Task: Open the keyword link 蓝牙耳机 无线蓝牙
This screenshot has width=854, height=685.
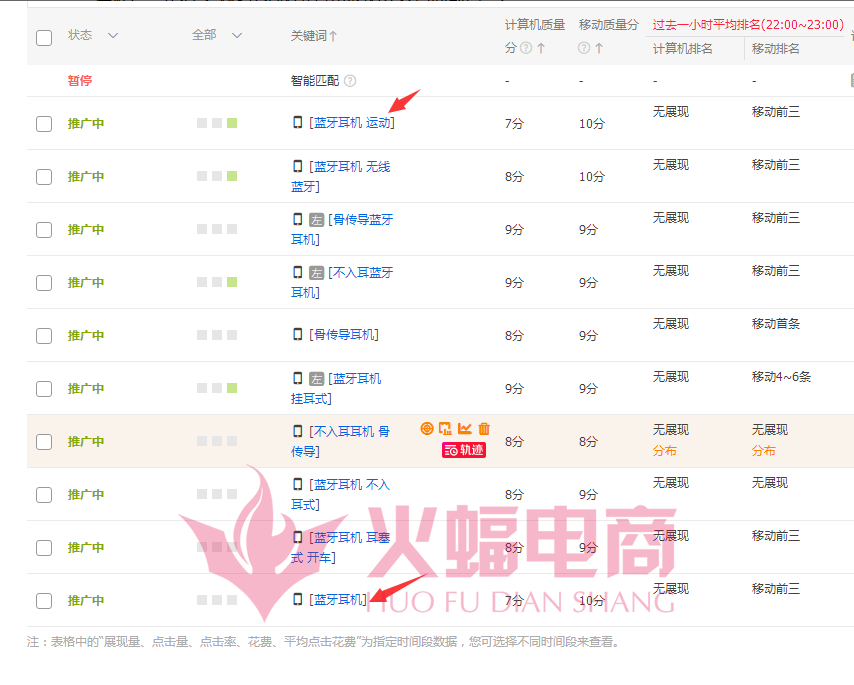Action: [x=350, y=167]
